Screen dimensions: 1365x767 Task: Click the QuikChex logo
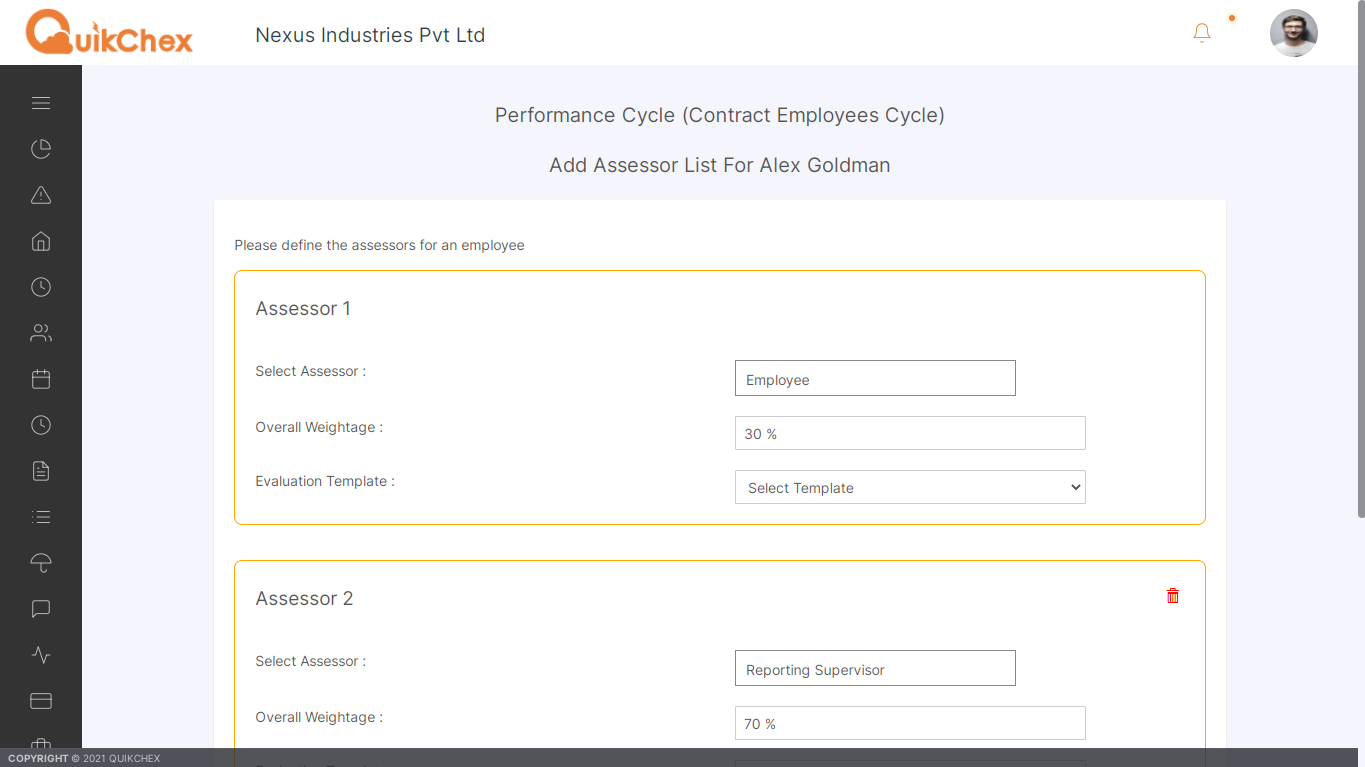[109, 32]
